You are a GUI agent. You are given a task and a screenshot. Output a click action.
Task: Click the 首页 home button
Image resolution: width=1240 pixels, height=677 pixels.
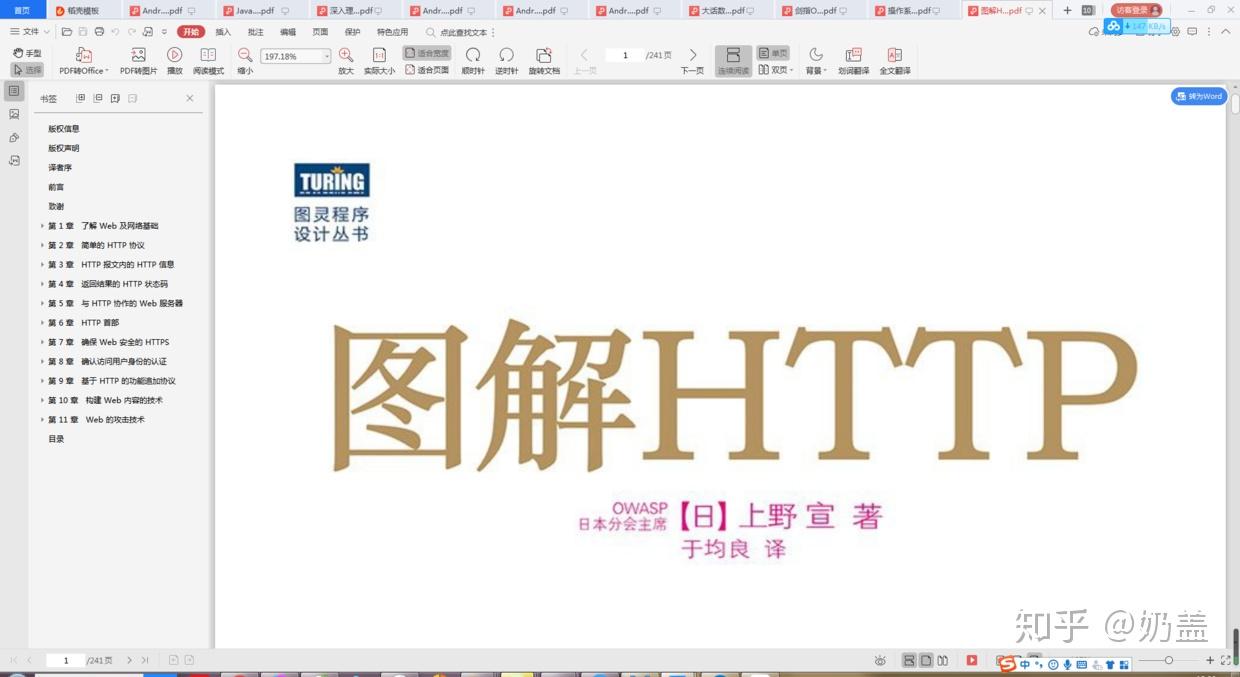(x=22, y=10)
